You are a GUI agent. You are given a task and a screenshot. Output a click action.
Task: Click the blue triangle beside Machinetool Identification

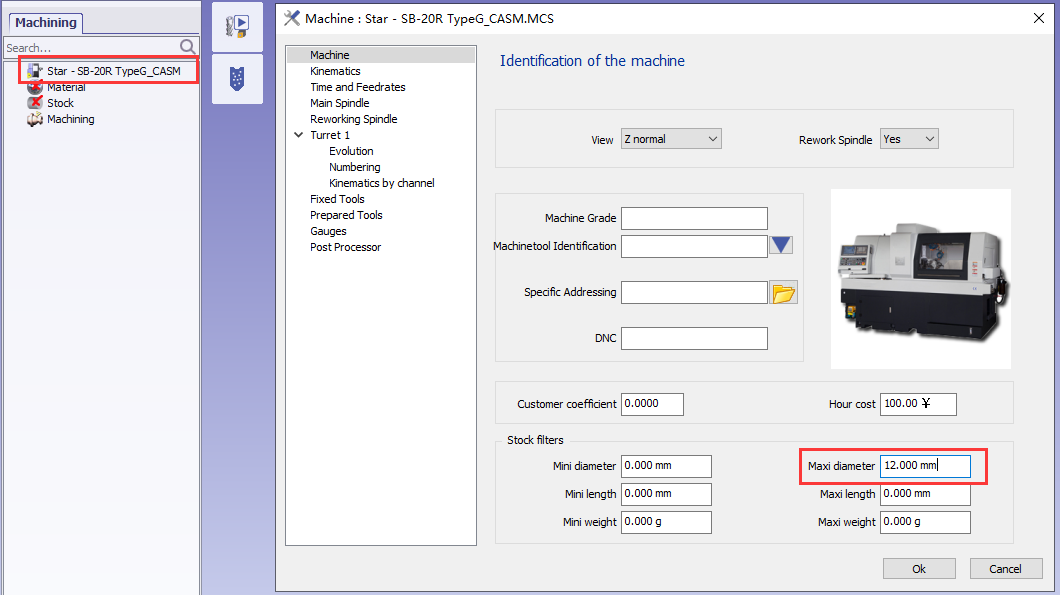point(781,246)
